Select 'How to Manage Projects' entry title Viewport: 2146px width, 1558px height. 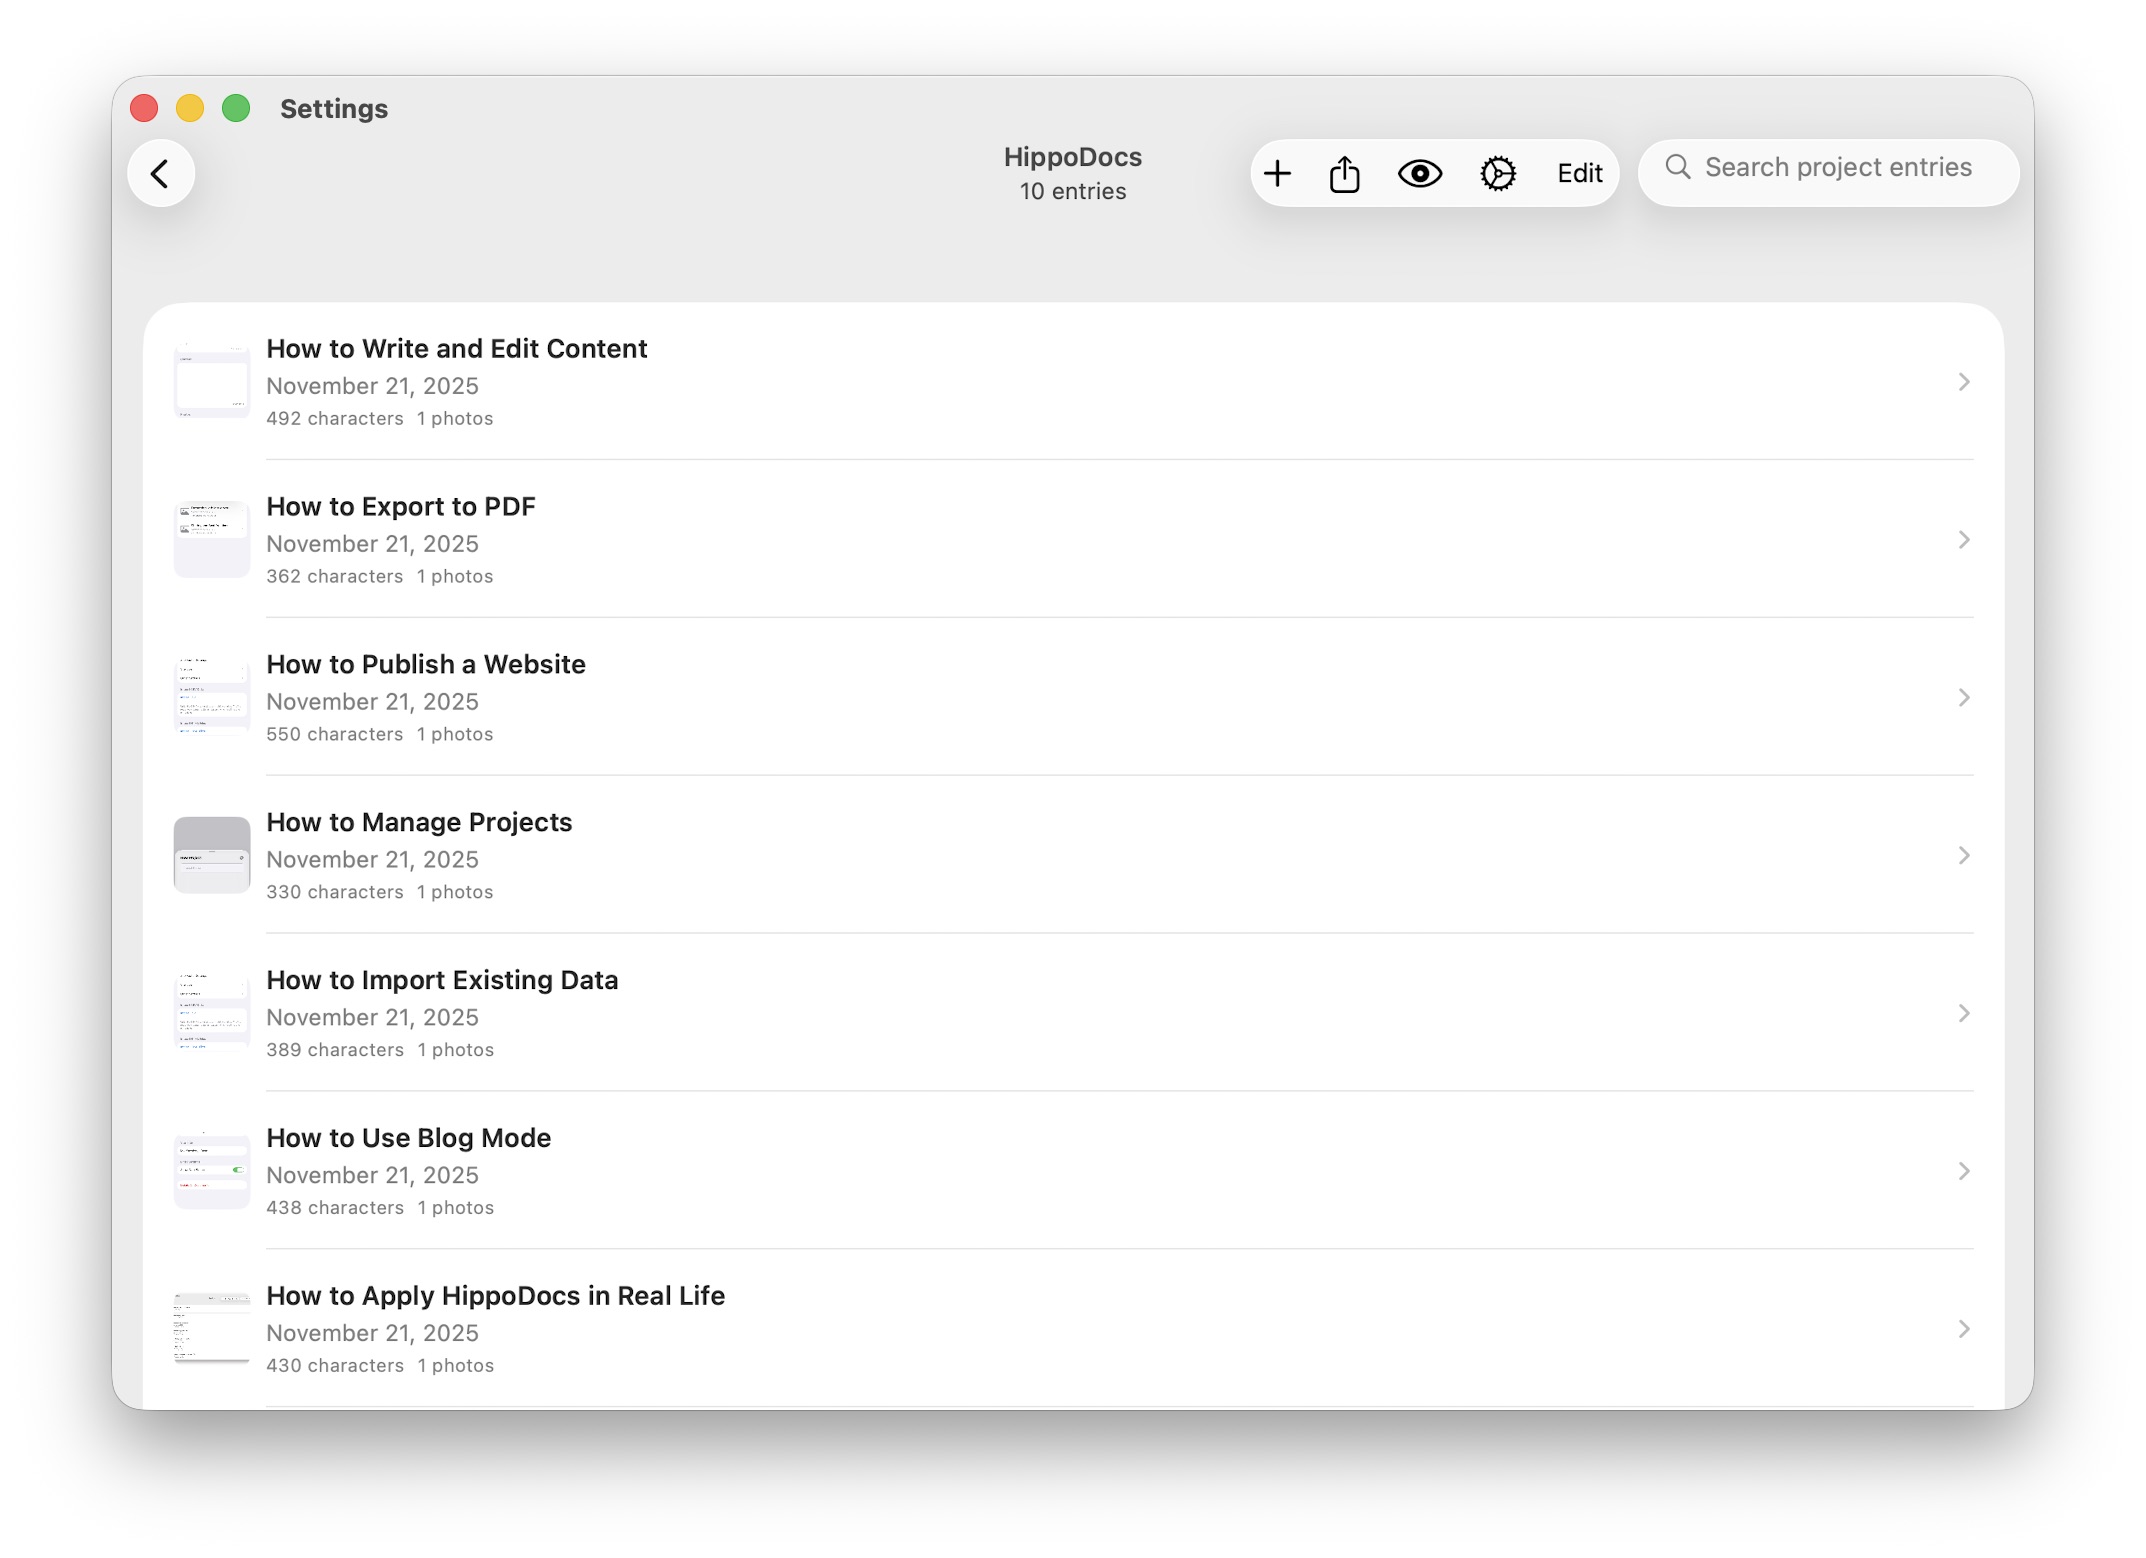pos(419,822)
